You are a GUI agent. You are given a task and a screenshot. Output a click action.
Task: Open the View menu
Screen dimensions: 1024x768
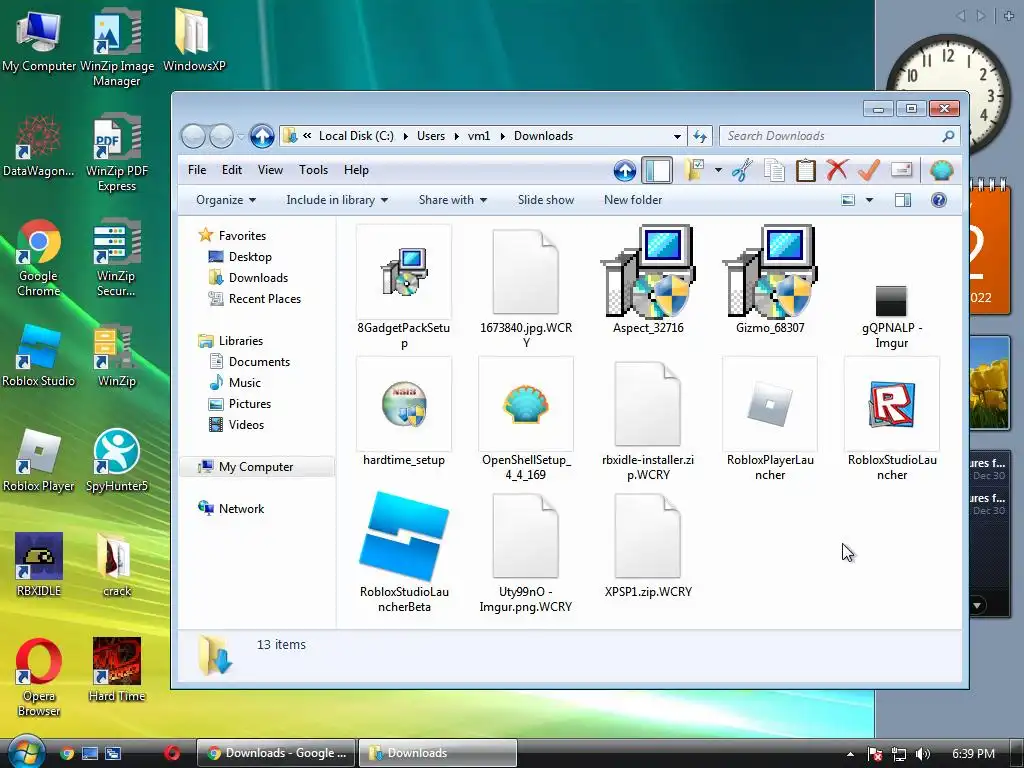click(x=270, y=170)
